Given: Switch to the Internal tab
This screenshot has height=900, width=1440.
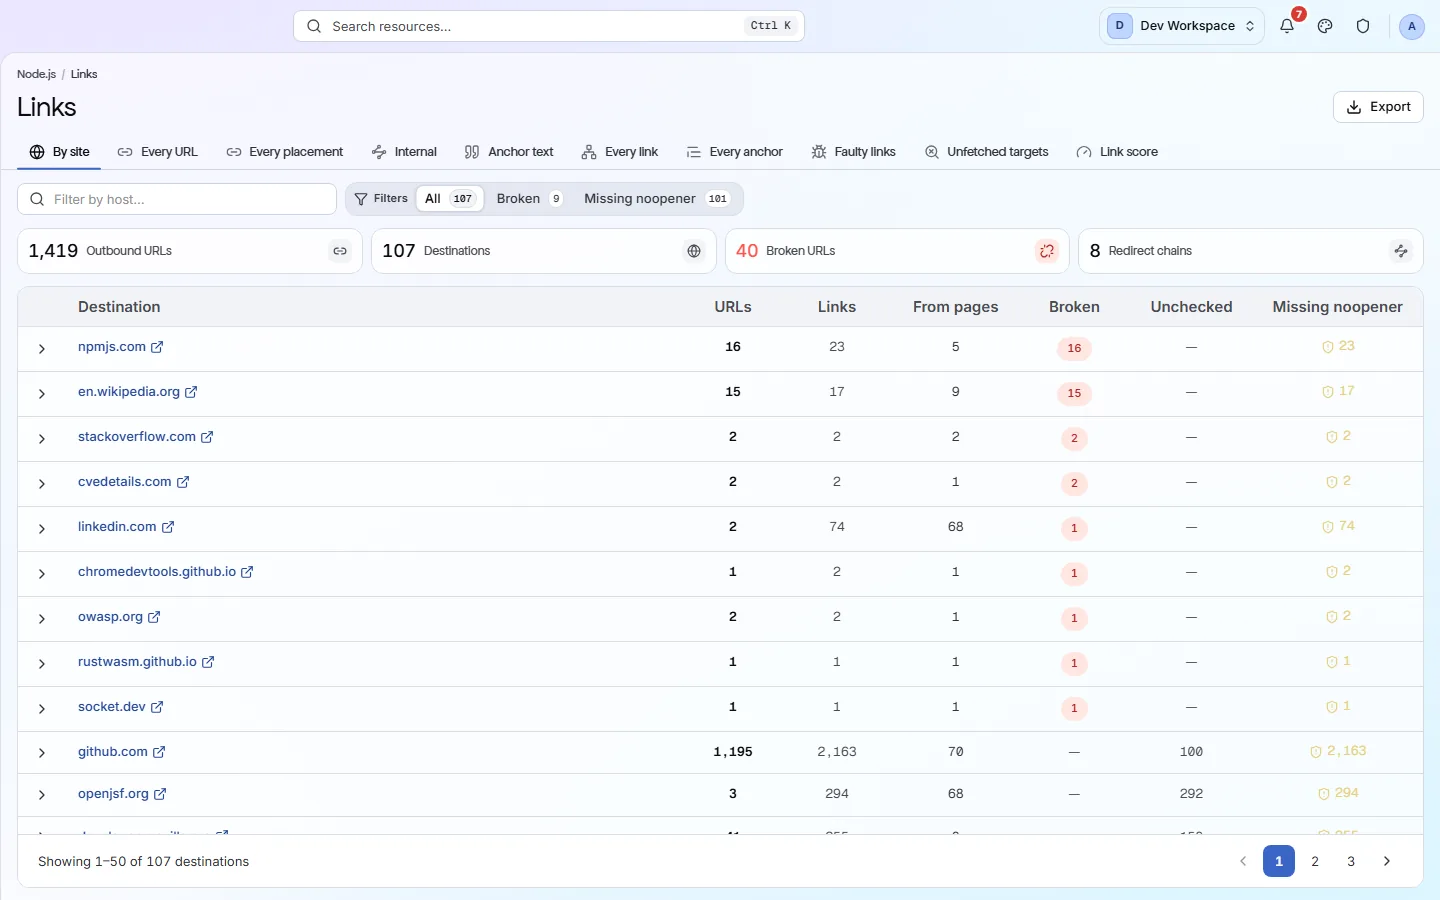Looking at the screenshot, I should pos(404,152).
